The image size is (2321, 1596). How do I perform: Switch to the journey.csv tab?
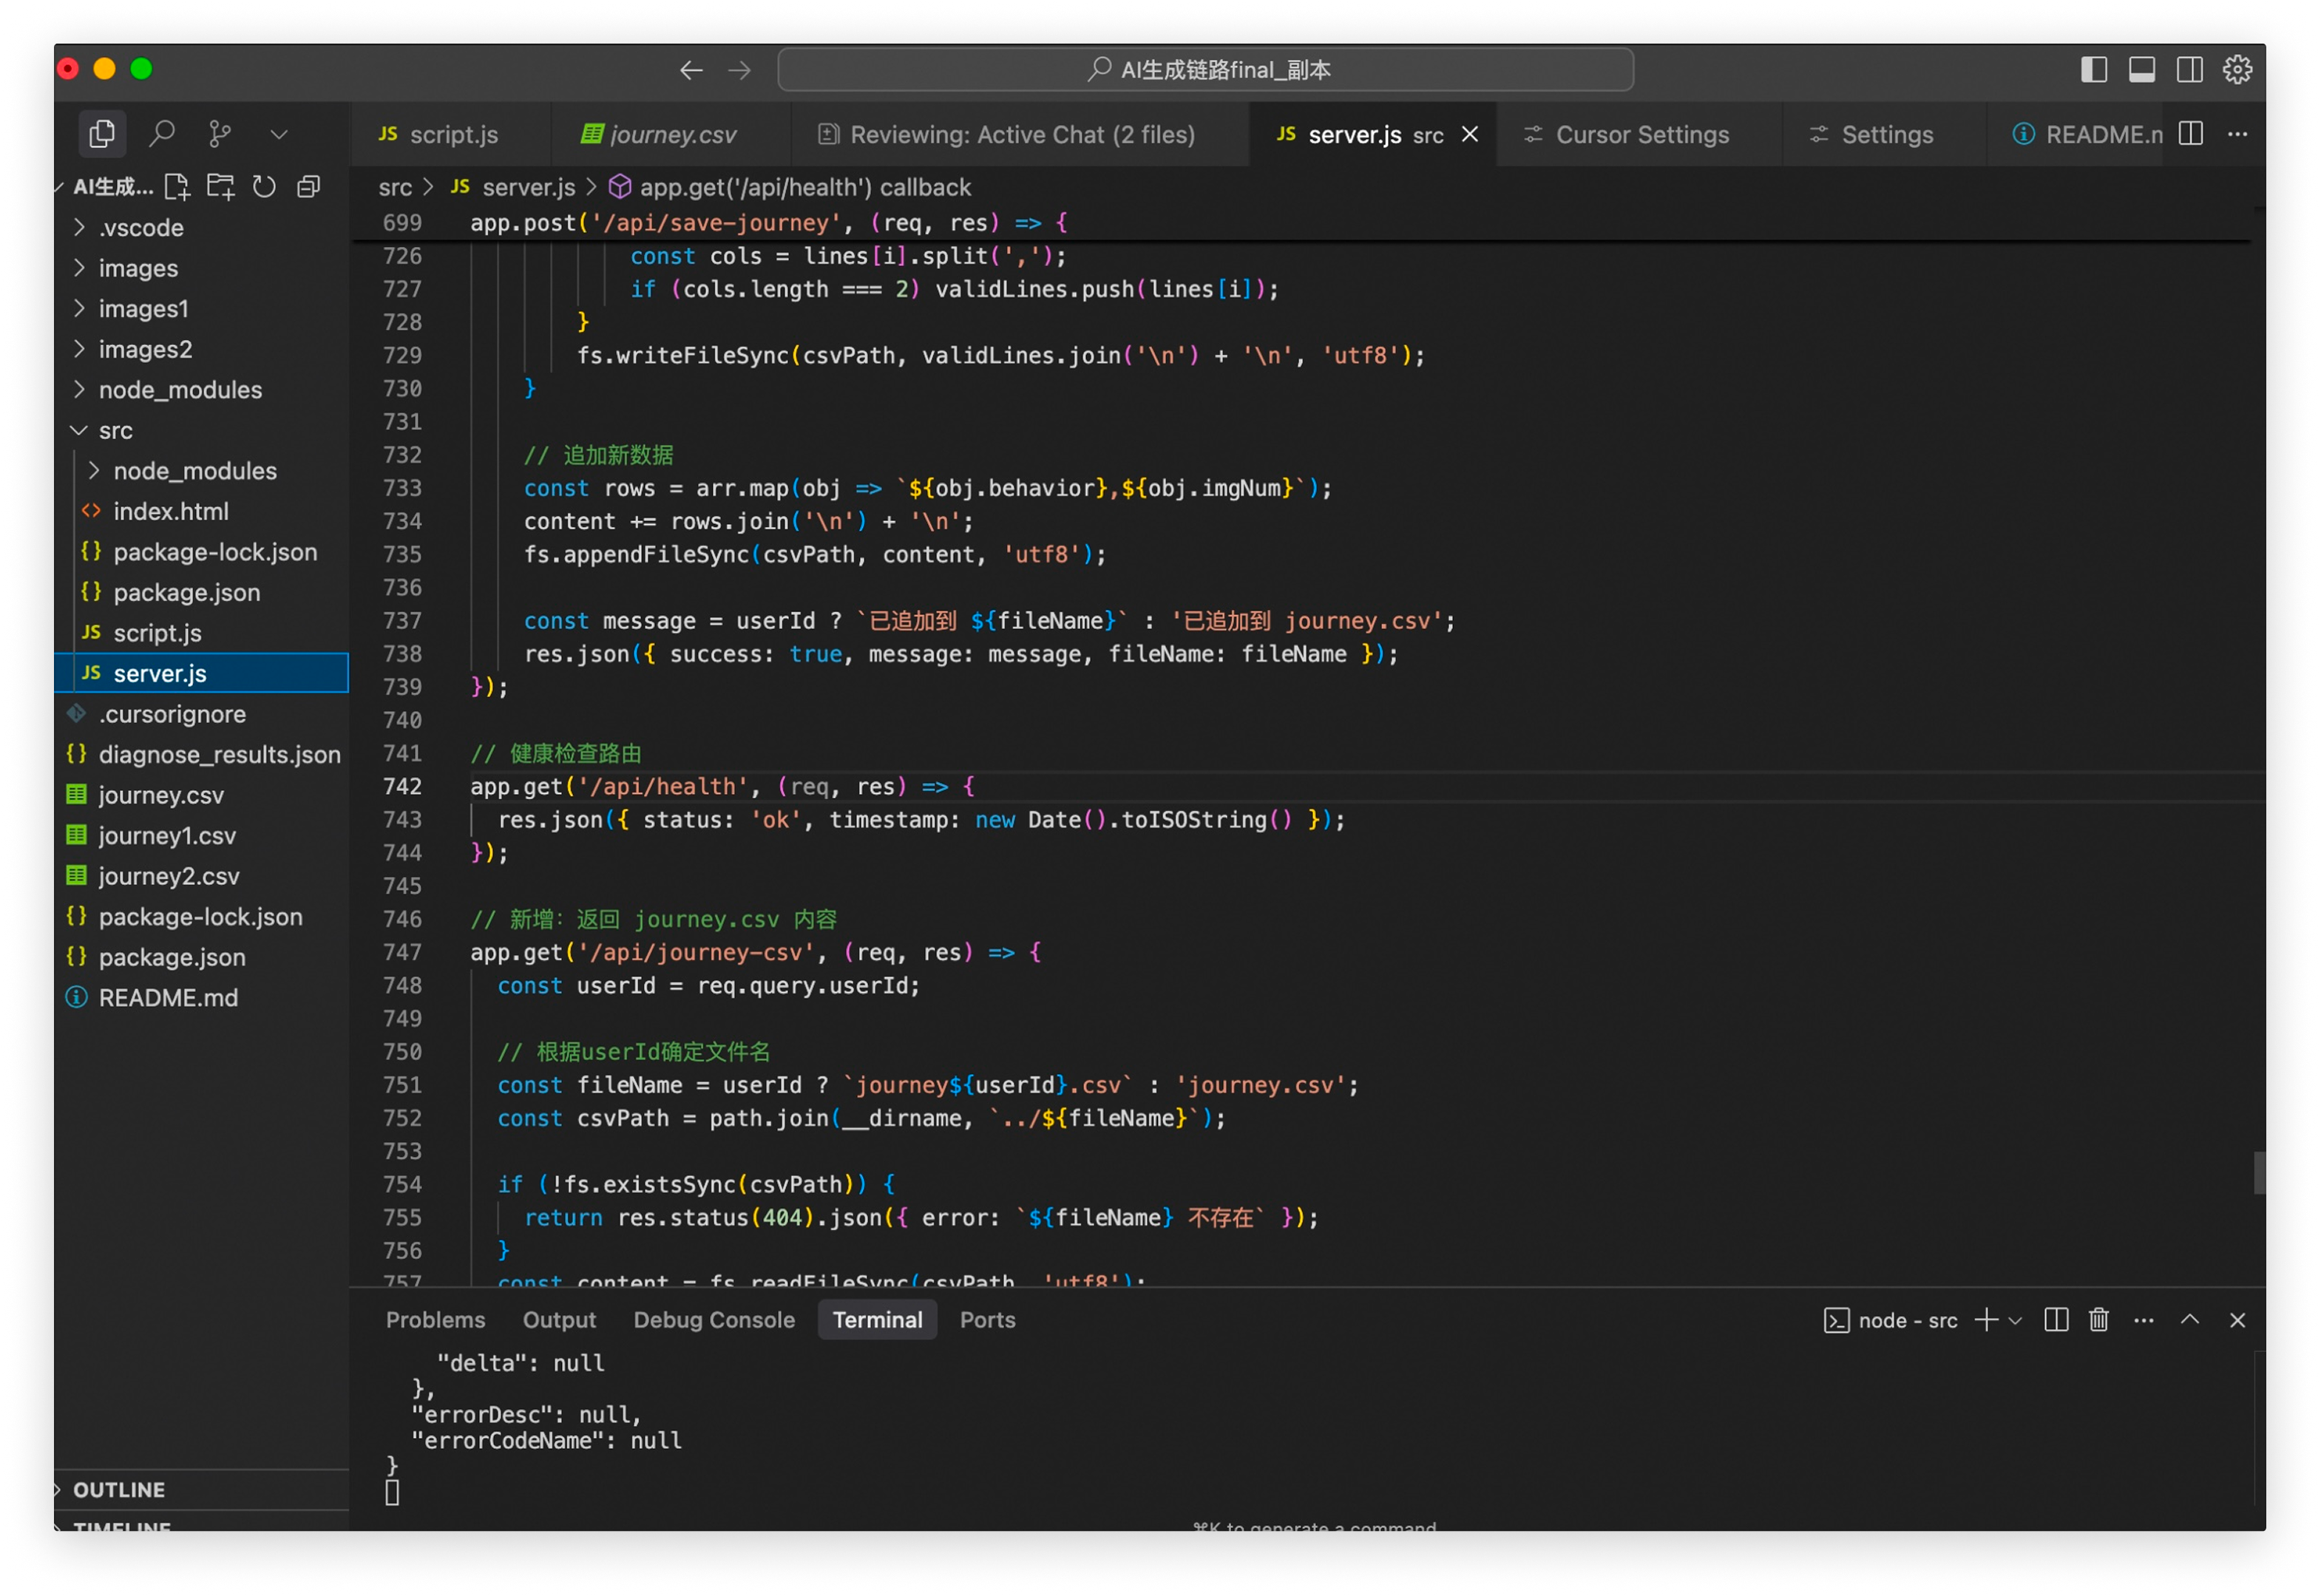tap(672, 133)
